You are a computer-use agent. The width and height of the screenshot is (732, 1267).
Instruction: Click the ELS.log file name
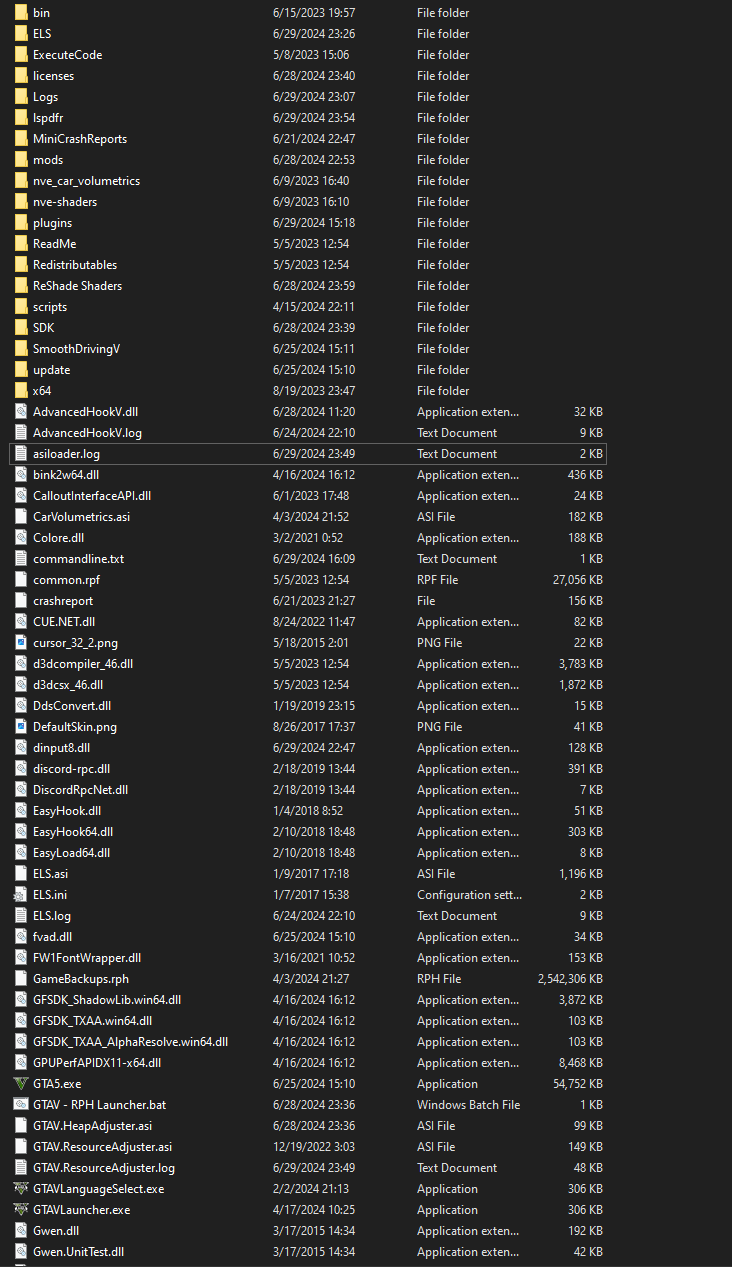52,916
